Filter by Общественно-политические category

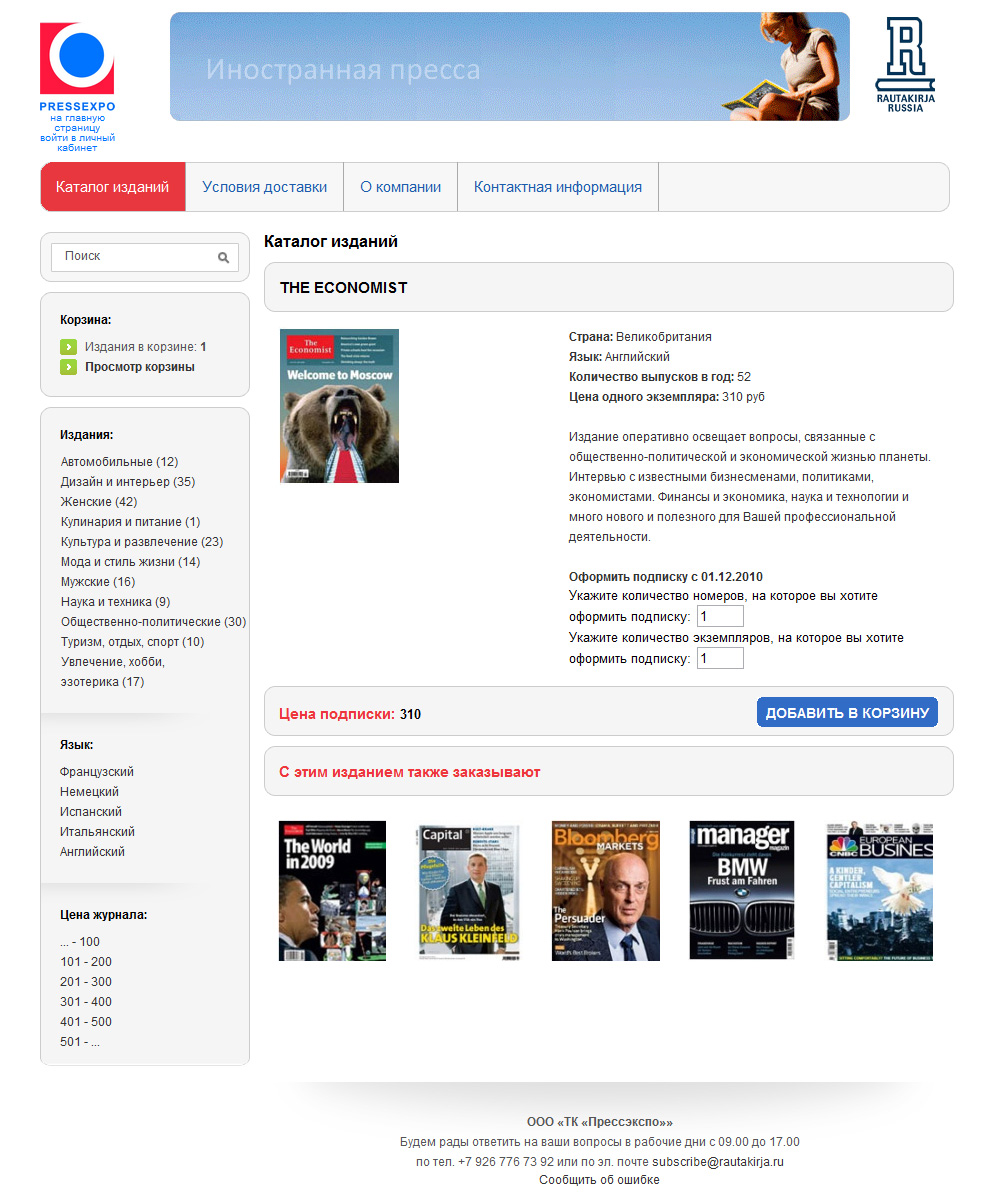coord(153,622)
